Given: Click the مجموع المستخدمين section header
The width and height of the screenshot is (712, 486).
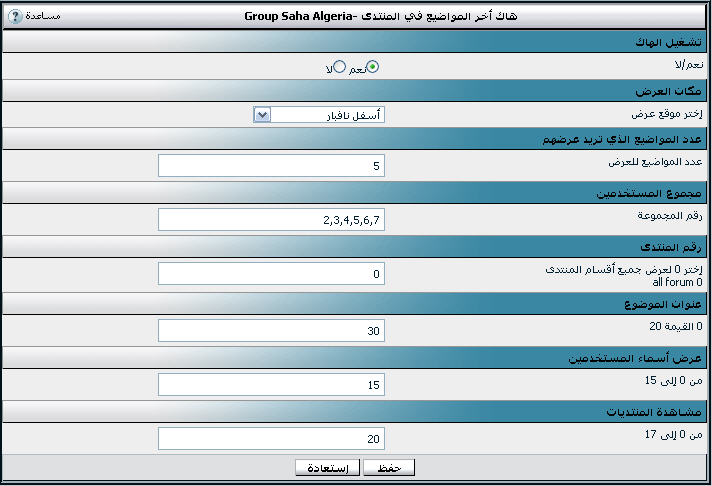Looking at the screenshot, I should [356, 193].
